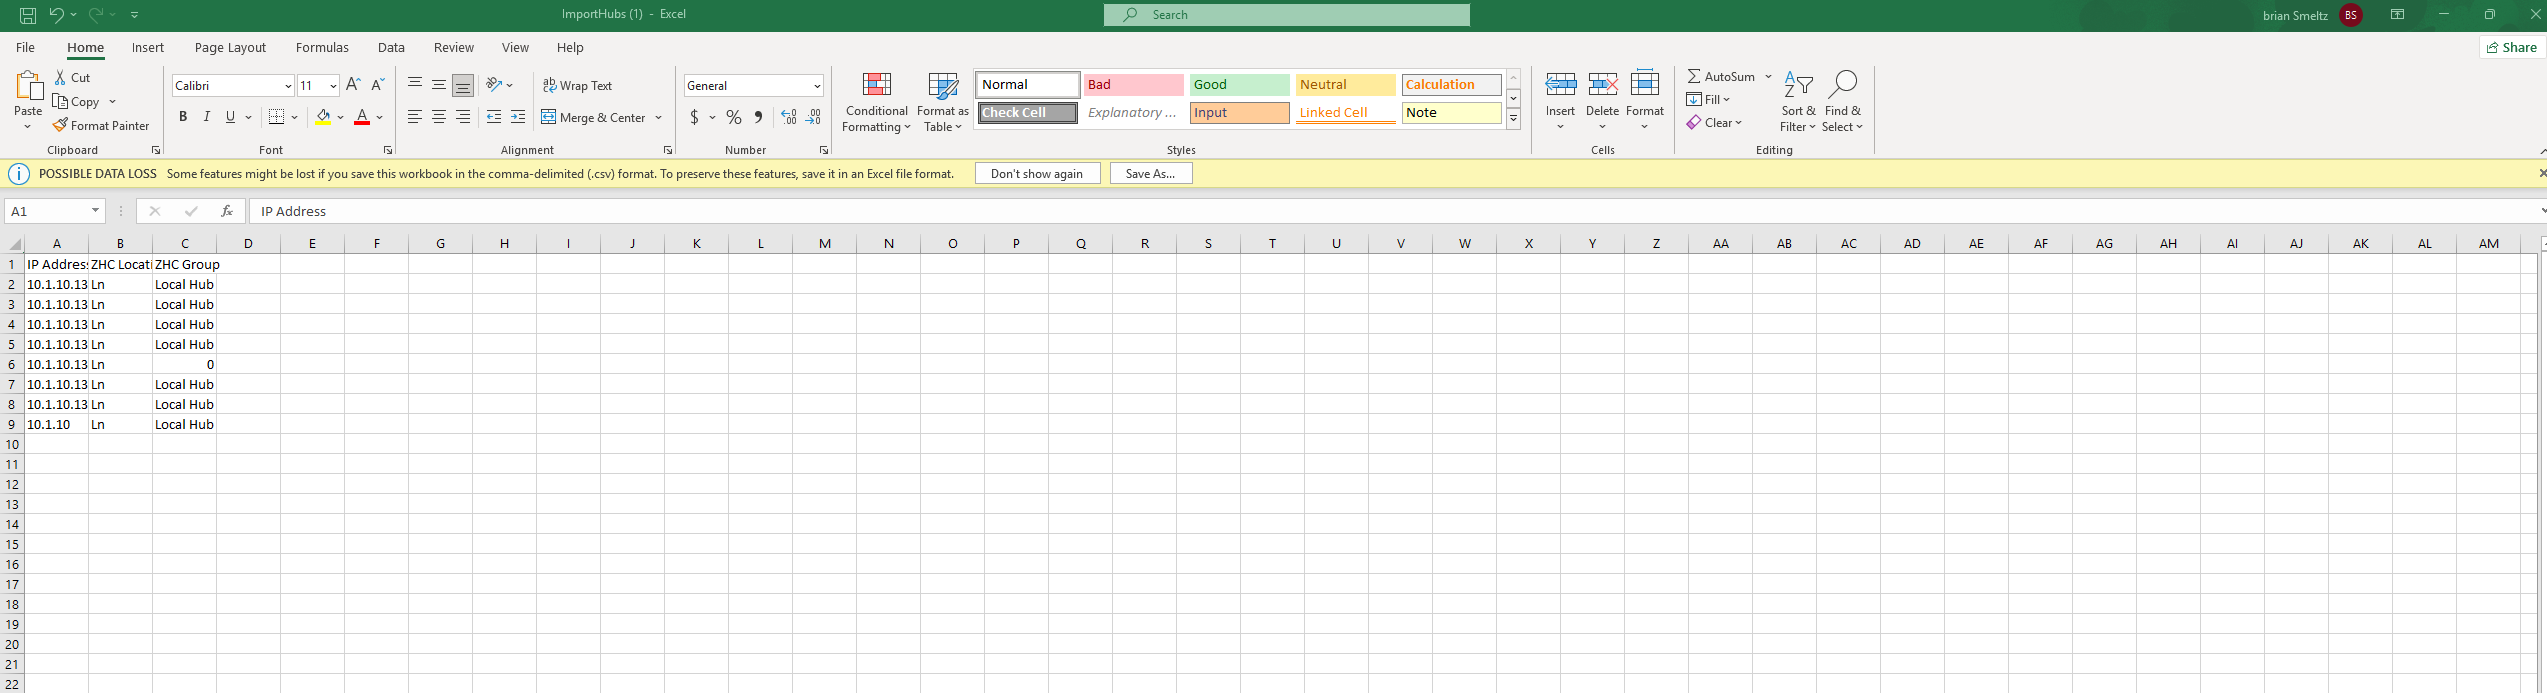Click the Save As... button
This screenshot has height=693, width=2547.
1150,174
